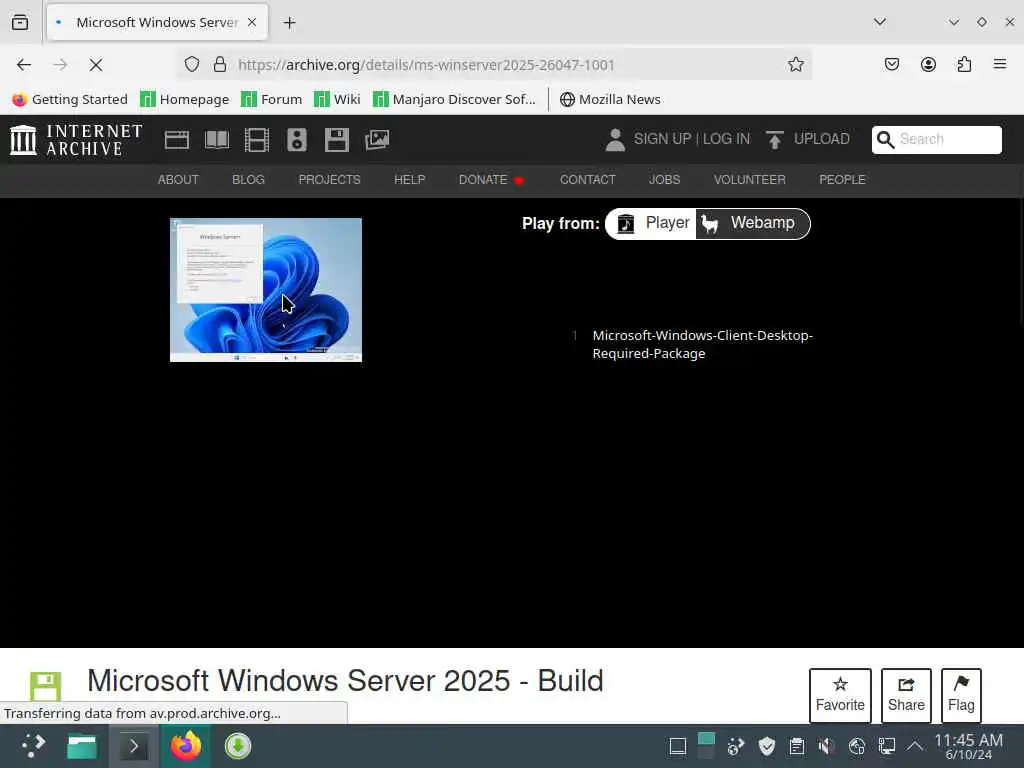Open the clipboard tray icon
This screenshot has height=768, width=1024.
tap(797, 746)
